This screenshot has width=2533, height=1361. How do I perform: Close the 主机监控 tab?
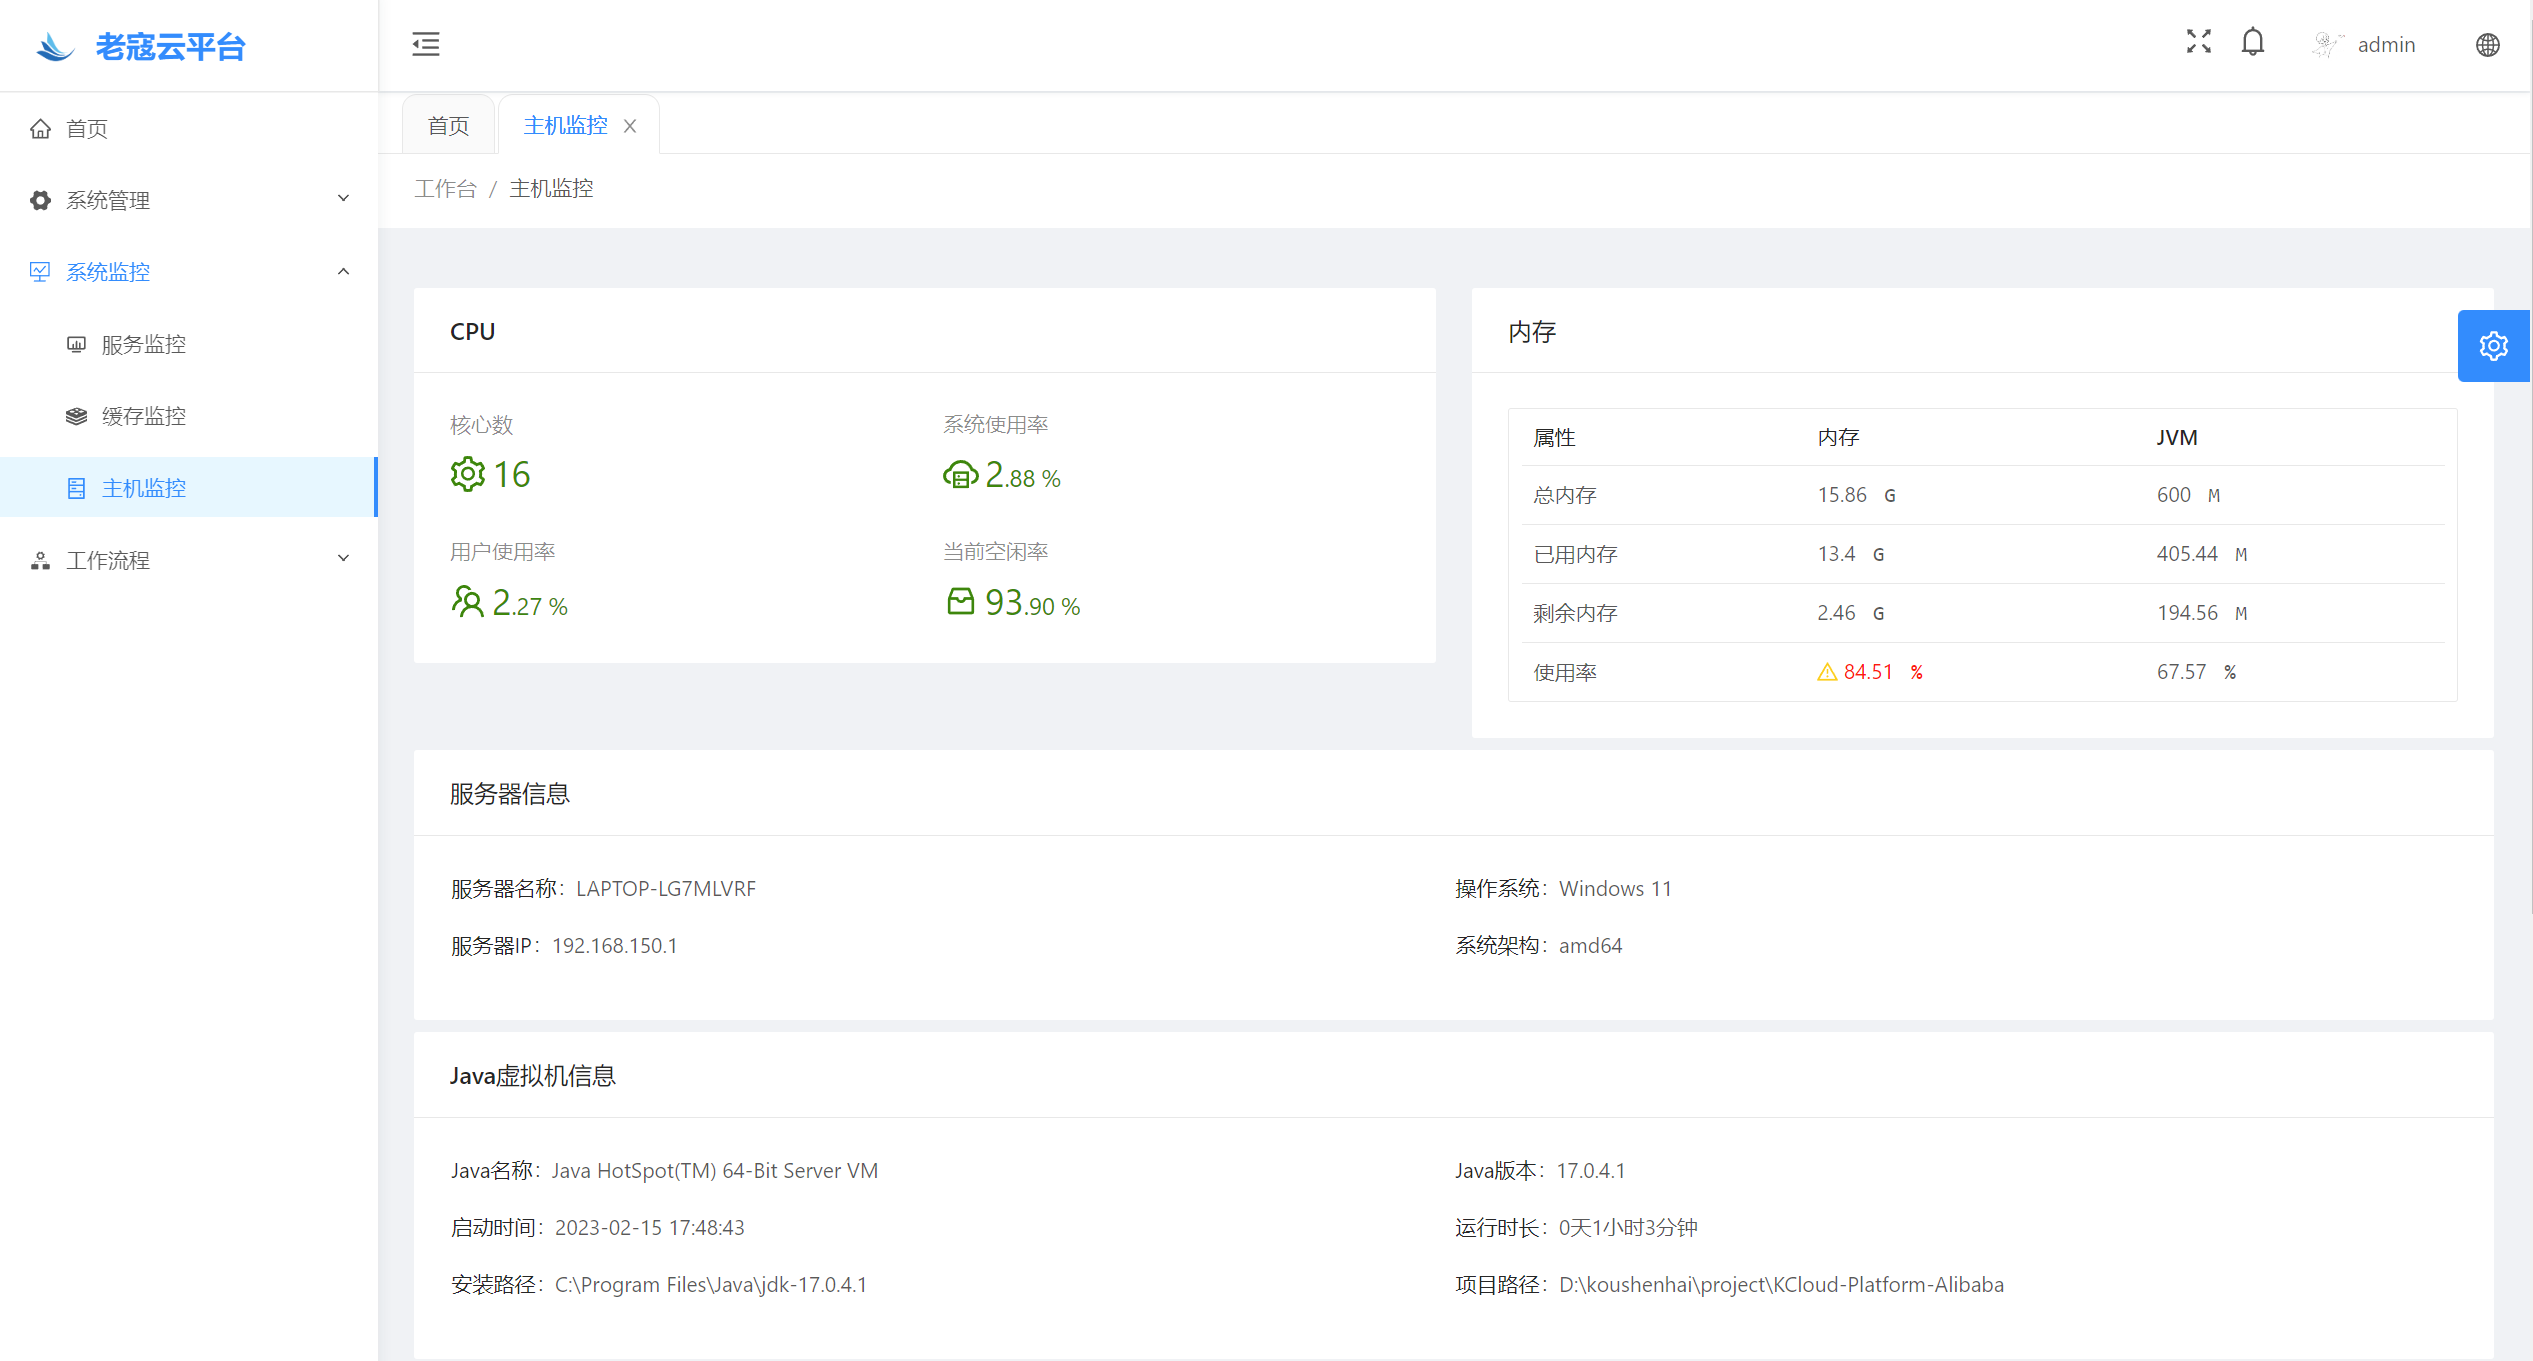pyautogui.click(x=630, y=126)
